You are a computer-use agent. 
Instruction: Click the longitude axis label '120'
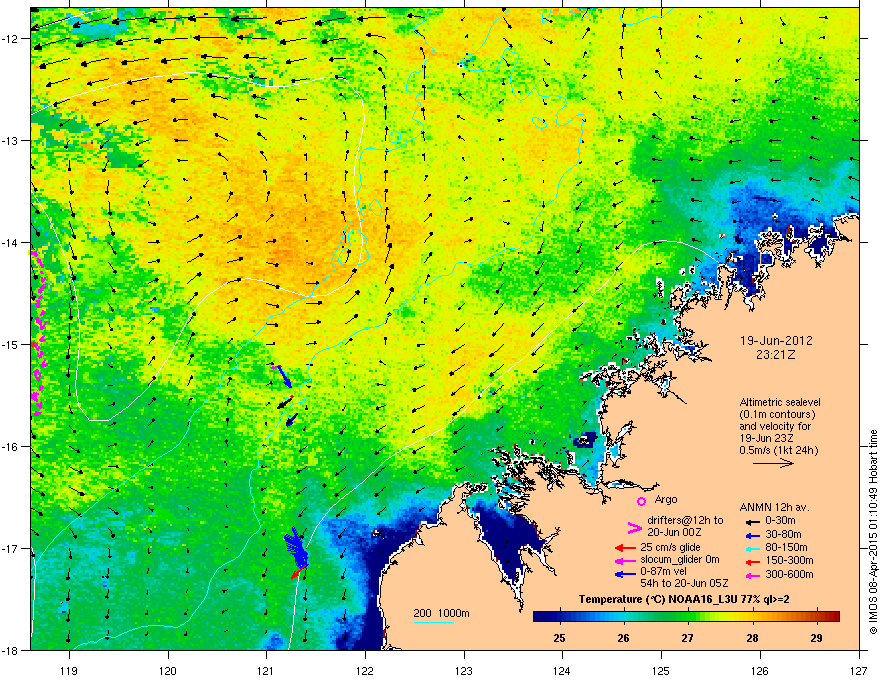(168, 670)
